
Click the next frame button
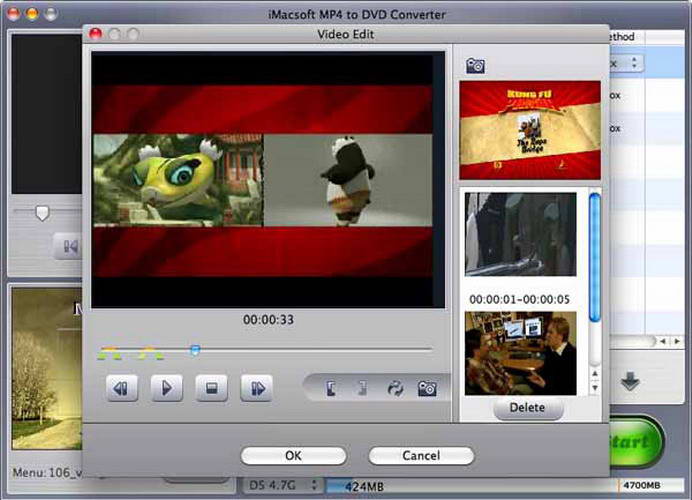click(257, 388)
